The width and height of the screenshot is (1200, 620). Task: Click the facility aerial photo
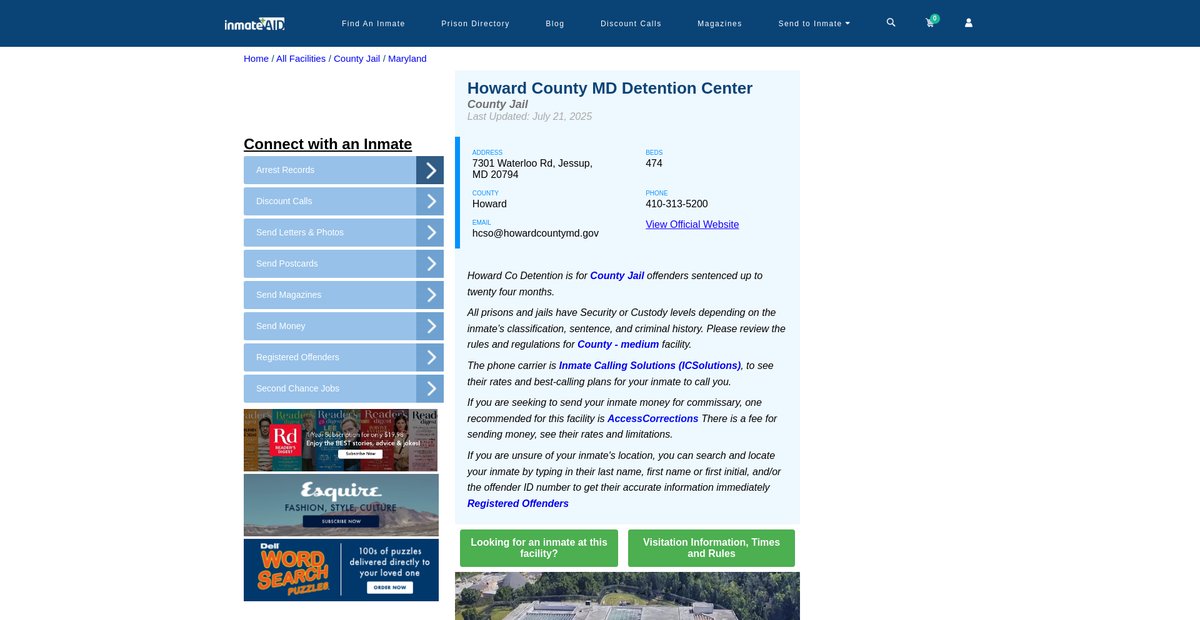tap(627, 596)
